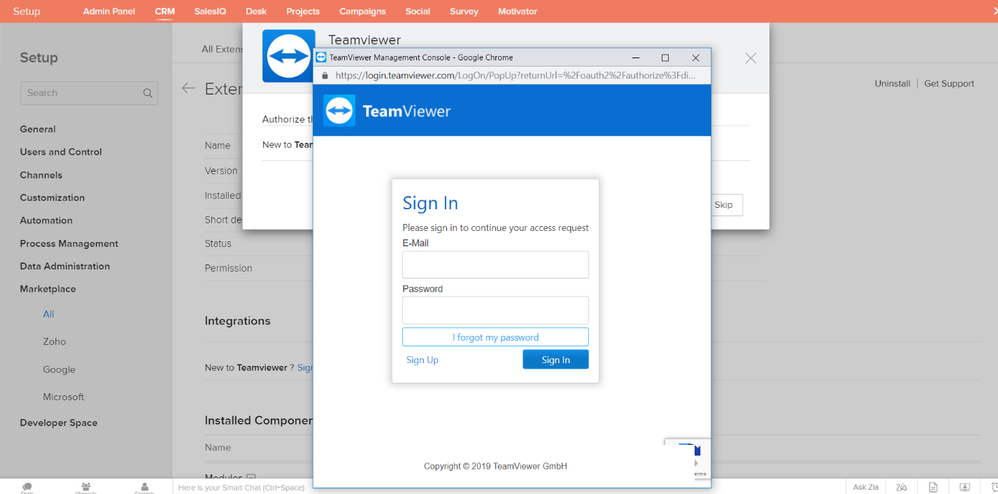Image resolution: width=998 pixels, height=494 pixels.
Task: Click the Setup search field
Action: (89, 93)
